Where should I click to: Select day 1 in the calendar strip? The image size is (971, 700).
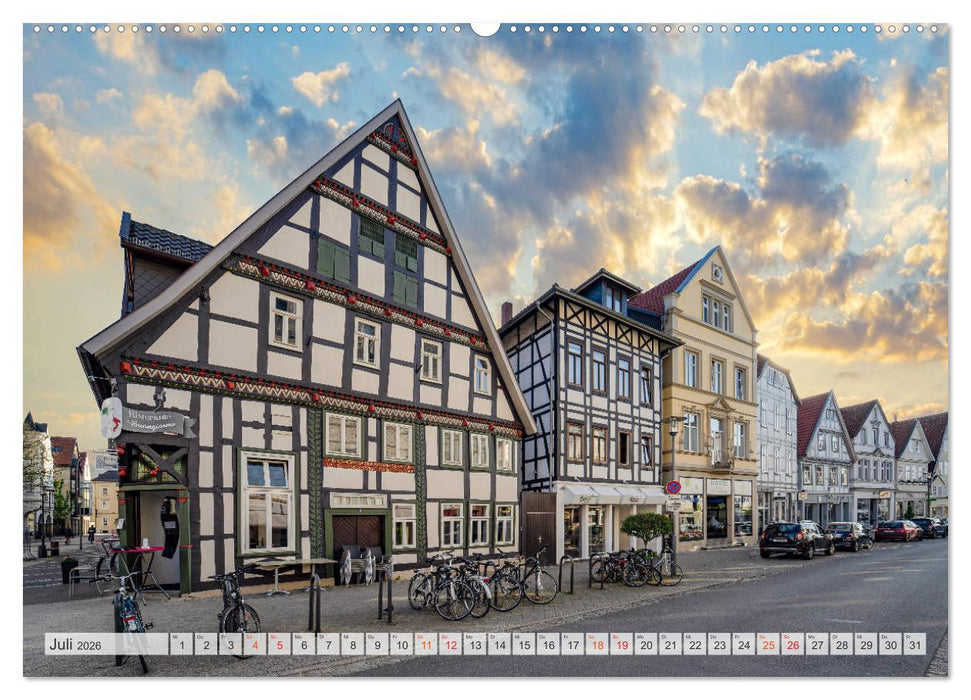coord(181,644)
